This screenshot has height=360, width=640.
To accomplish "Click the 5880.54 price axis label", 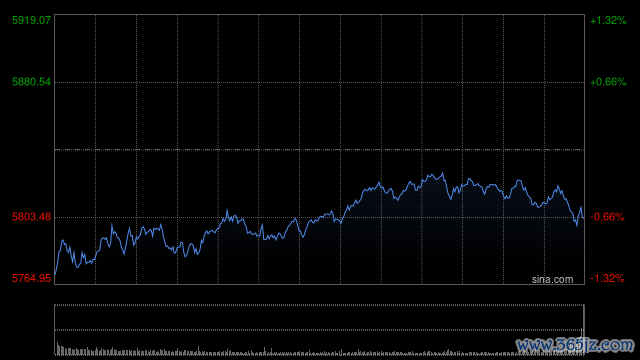I will [x=31, y=82].
